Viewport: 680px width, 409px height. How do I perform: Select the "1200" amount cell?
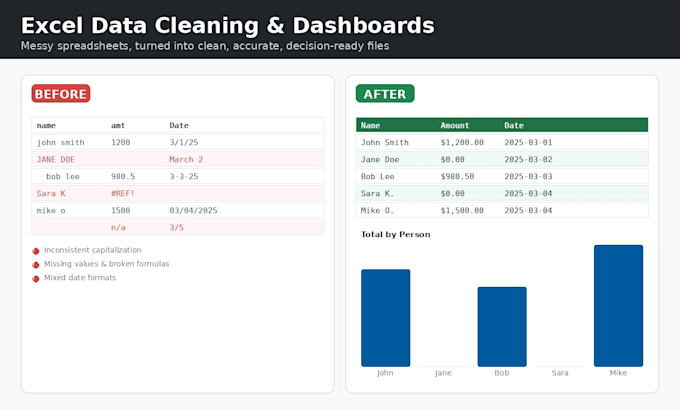121,142
